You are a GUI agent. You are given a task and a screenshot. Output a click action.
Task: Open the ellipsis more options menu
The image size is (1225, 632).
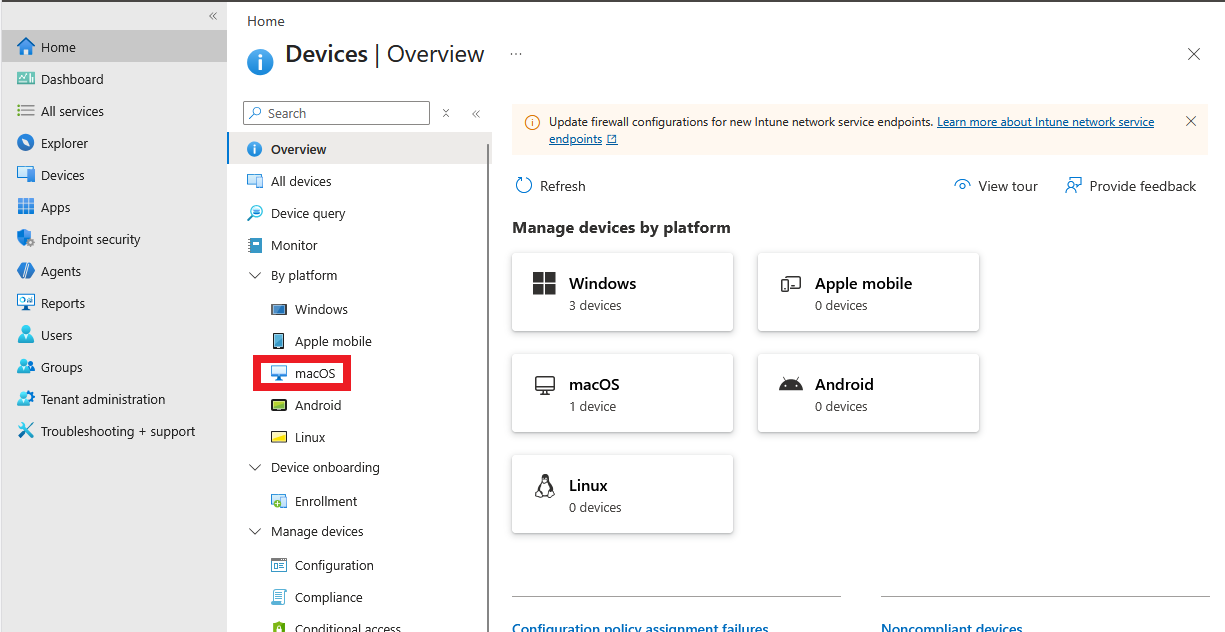[516, 54]
